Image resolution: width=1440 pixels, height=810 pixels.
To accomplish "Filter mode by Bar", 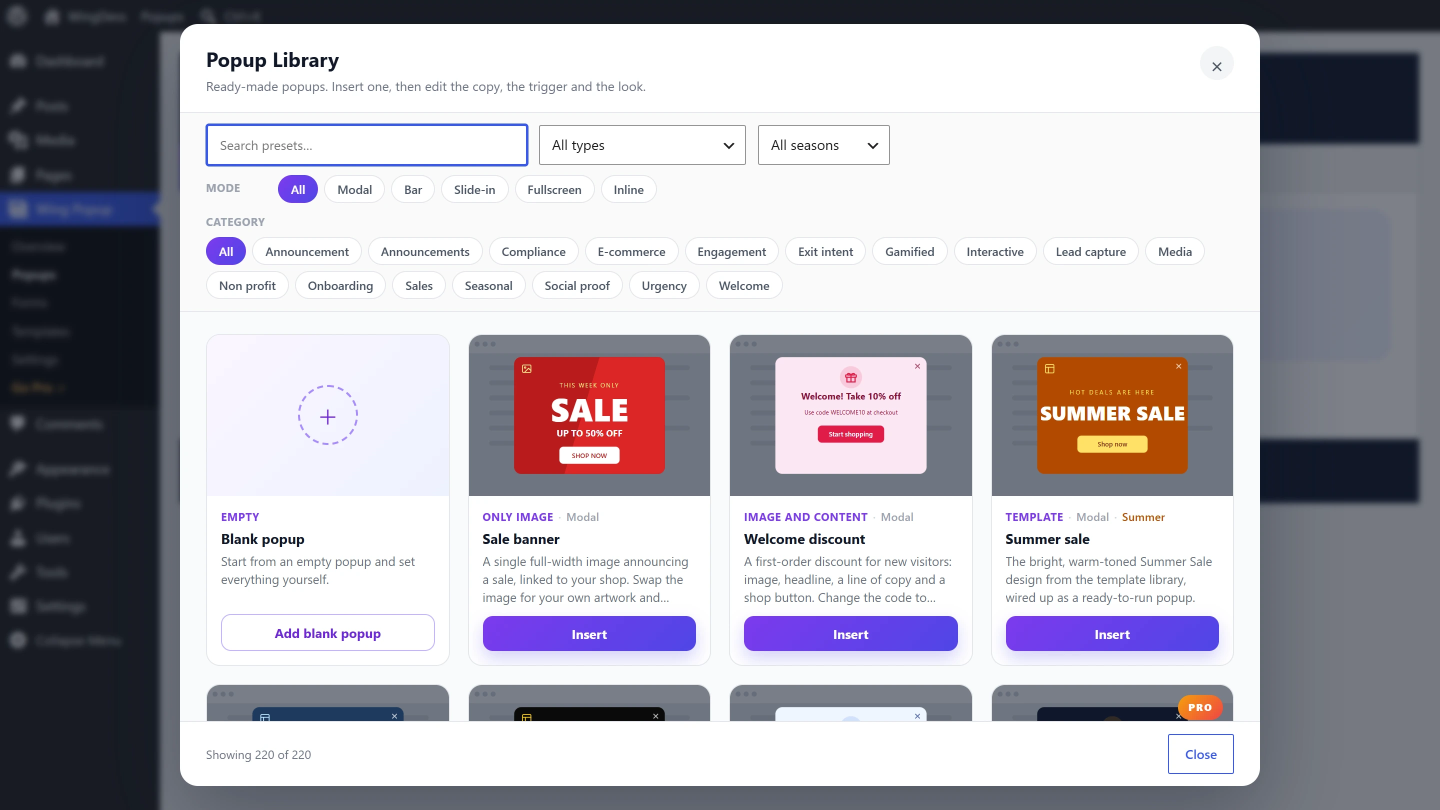I will point(413,189).
